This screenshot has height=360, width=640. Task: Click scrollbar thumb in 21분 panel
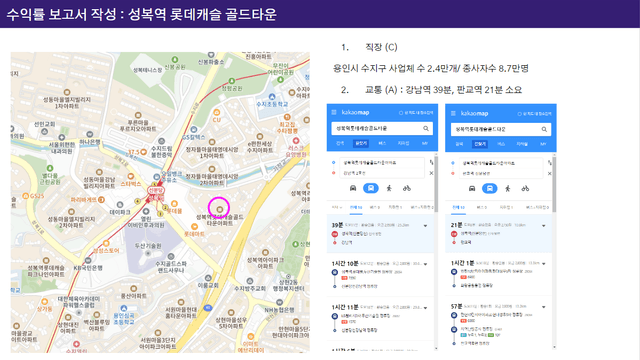554,183
